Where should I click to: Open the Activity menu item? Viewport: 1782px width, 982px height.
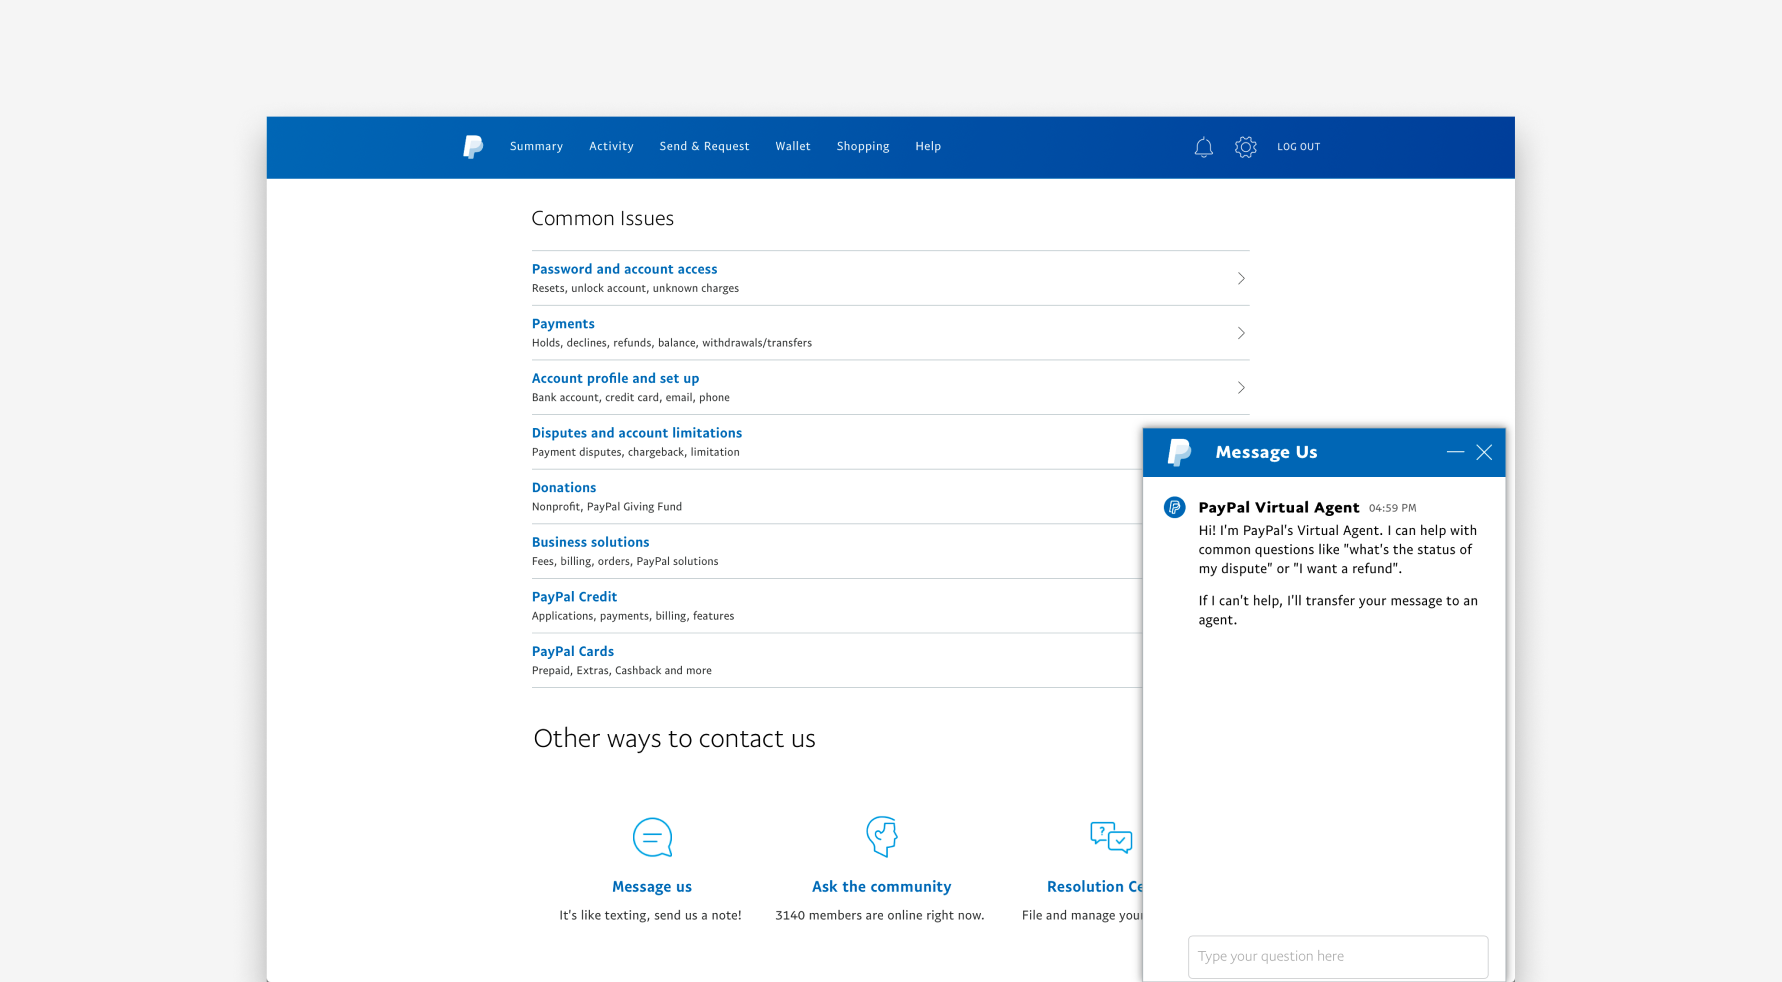pyautogui.click(x=611, y=146)
